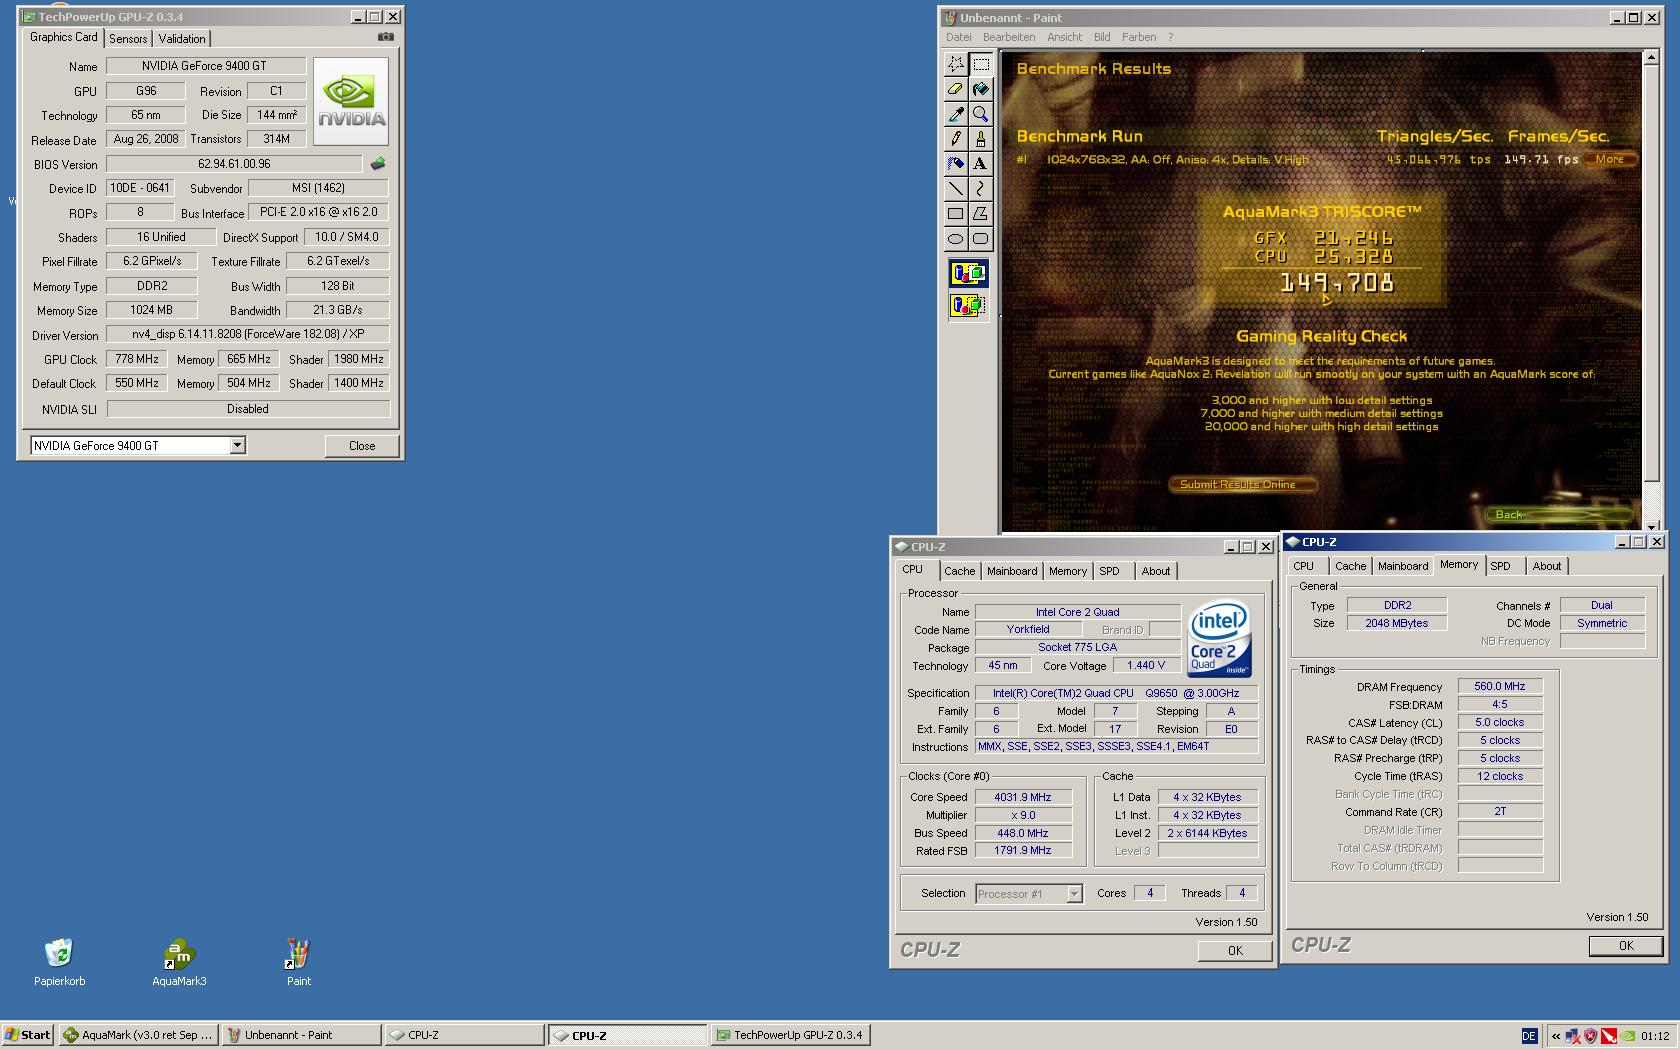Select the Curve tool in Paint

[x=981, y=189]
